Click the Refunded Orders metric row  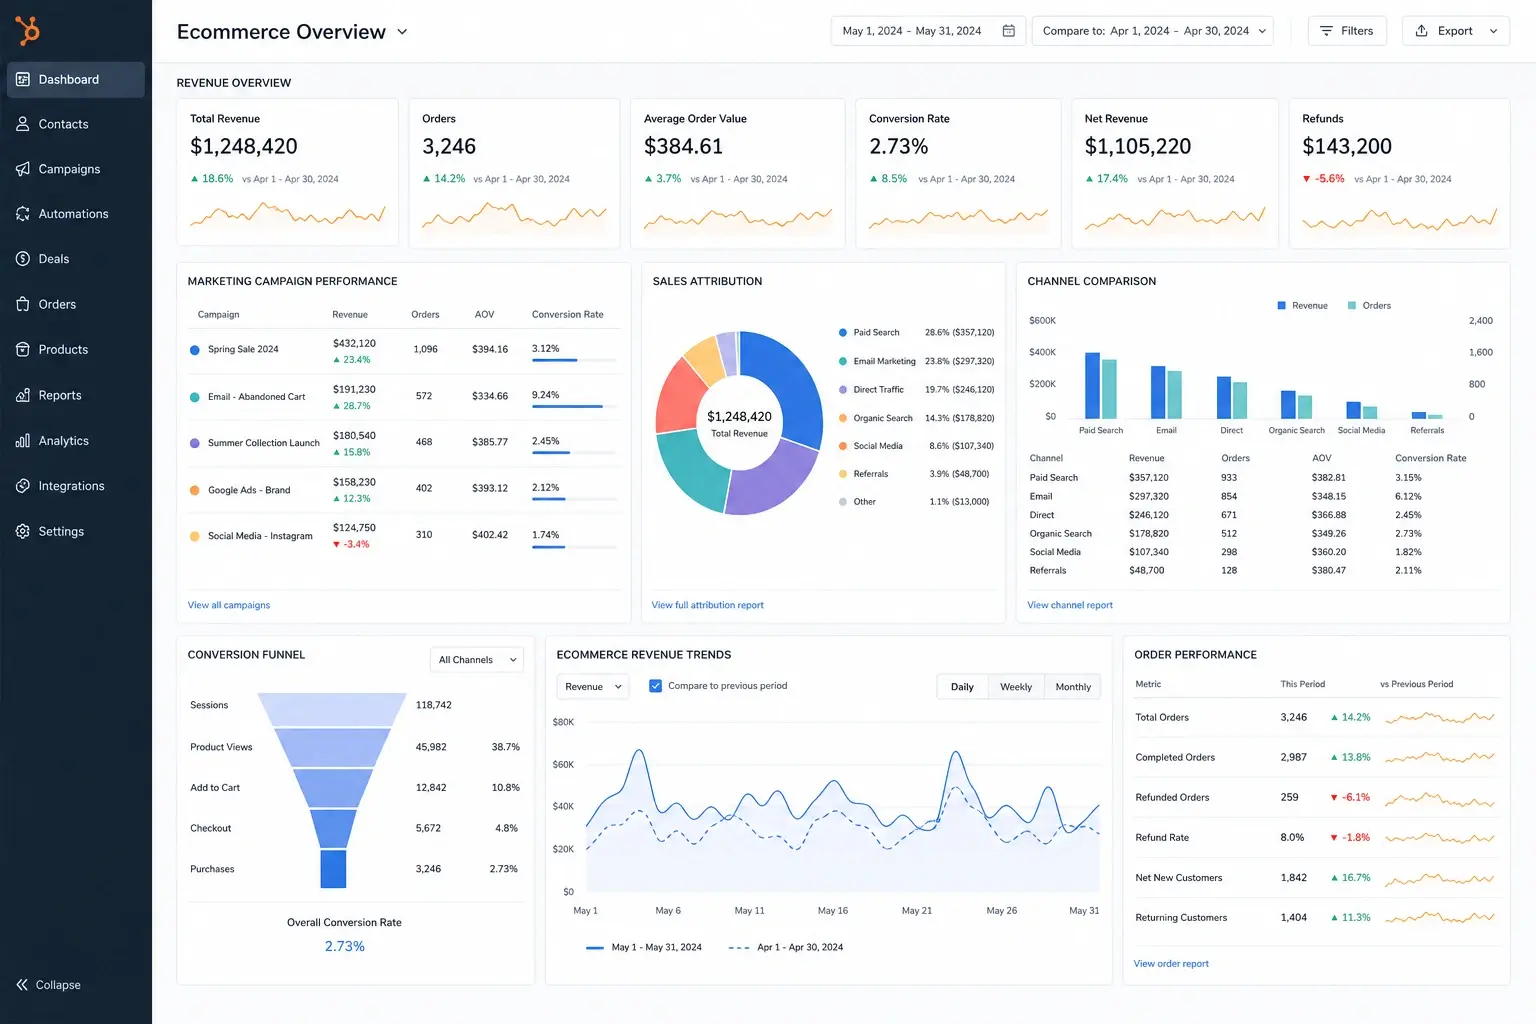1316,798
